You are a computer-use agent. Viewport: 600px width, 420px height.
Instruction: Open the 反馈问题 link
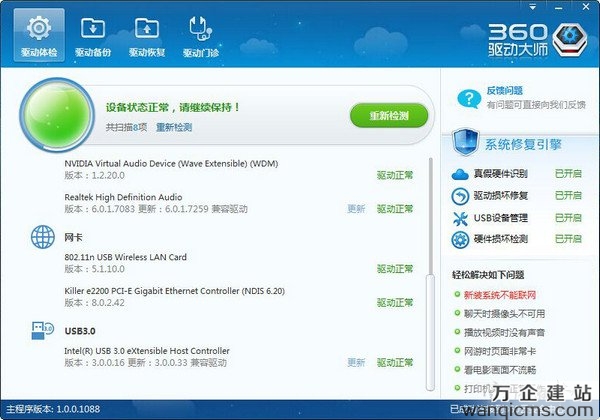pos(504,91)
